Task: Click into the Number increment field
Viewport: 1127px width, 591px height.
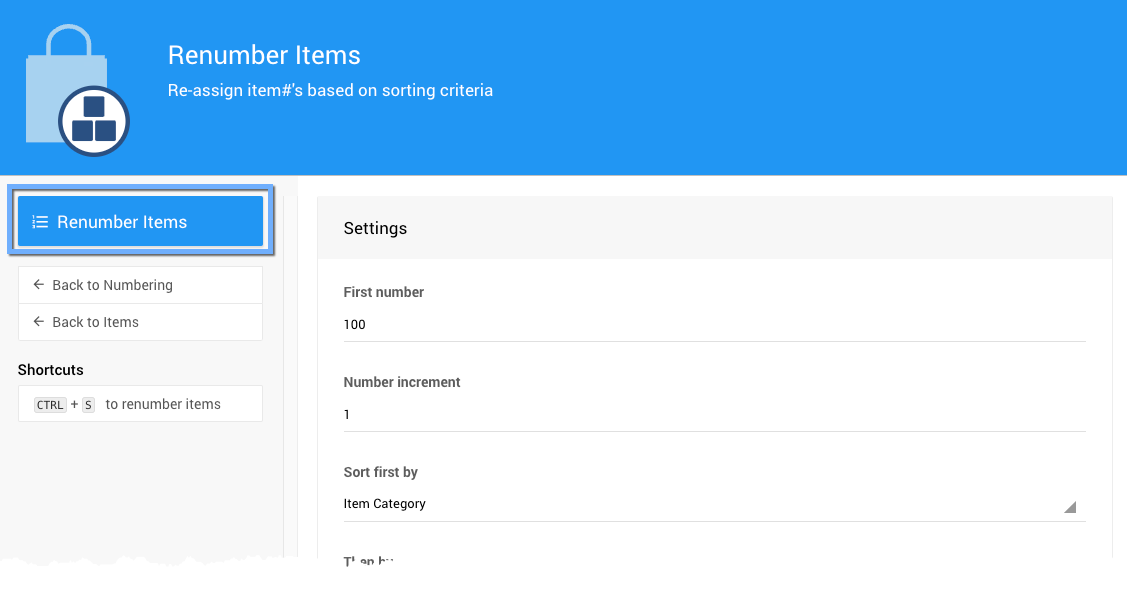Action: tap(714, 415)
